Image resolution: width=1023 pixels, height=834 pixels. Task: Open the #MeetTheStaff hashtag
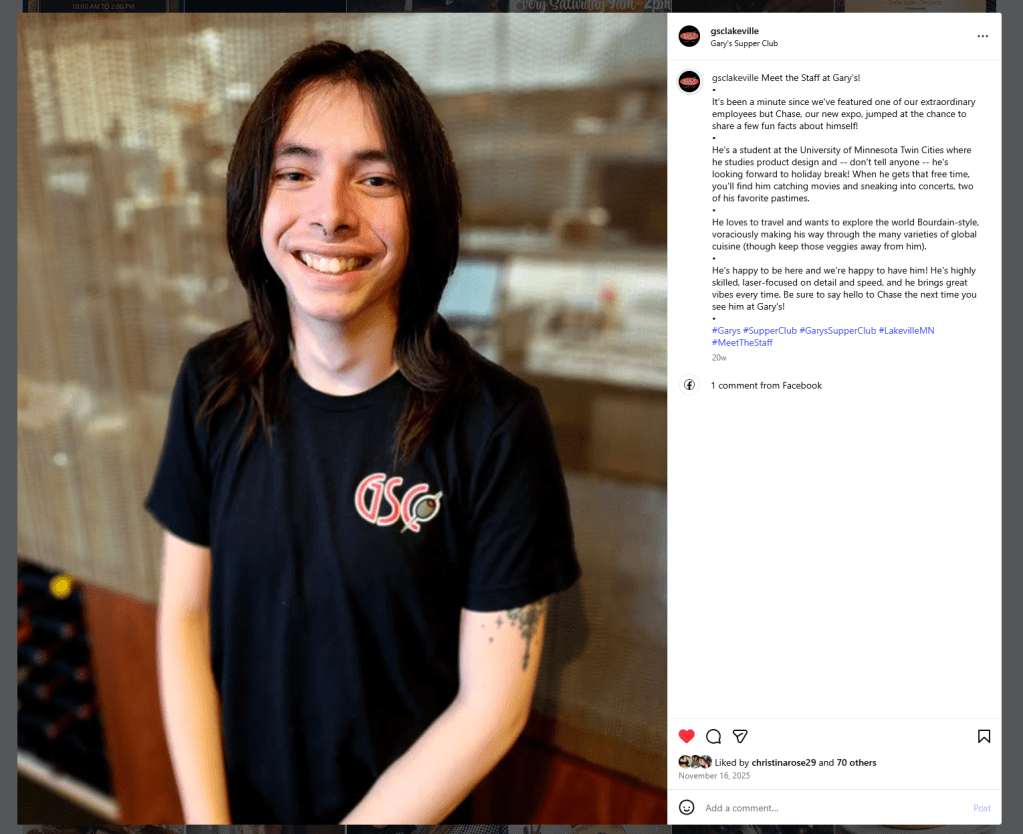(x=742, y=343)
